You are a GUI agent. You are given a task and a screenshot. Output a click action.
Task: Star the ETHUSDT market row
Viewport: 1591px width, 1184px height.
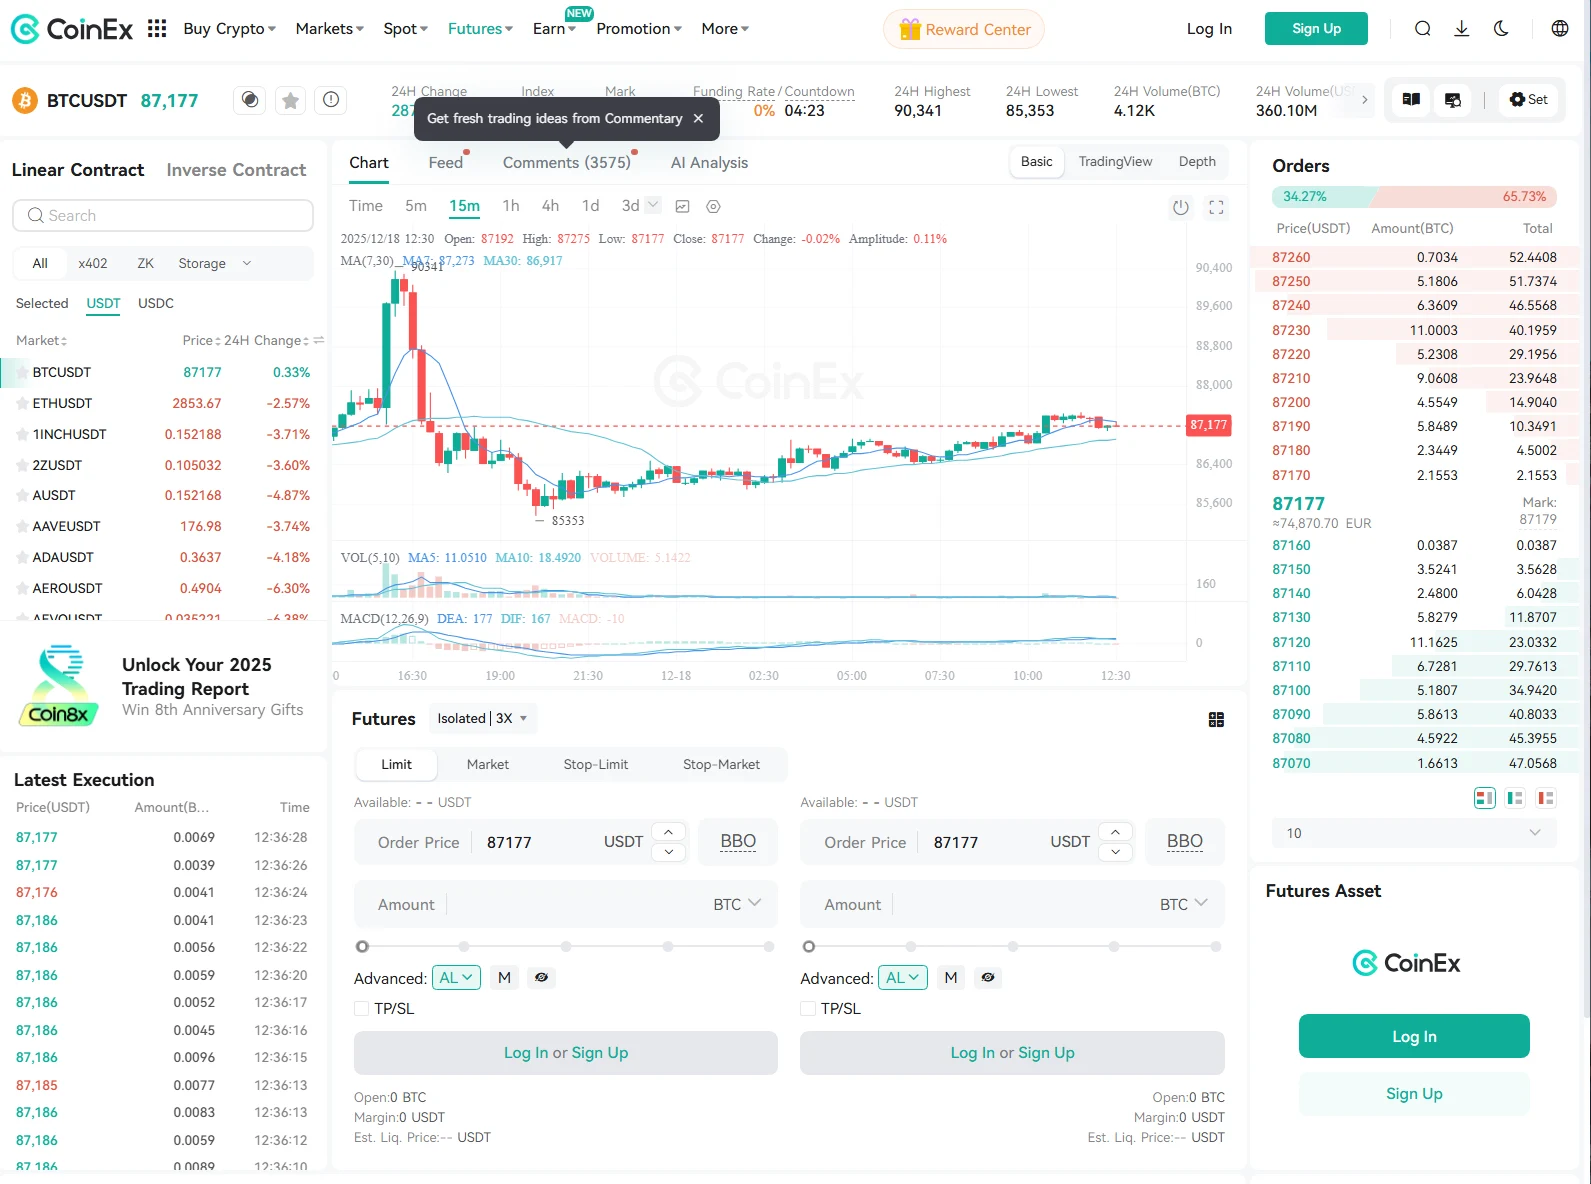click(22, 403)
